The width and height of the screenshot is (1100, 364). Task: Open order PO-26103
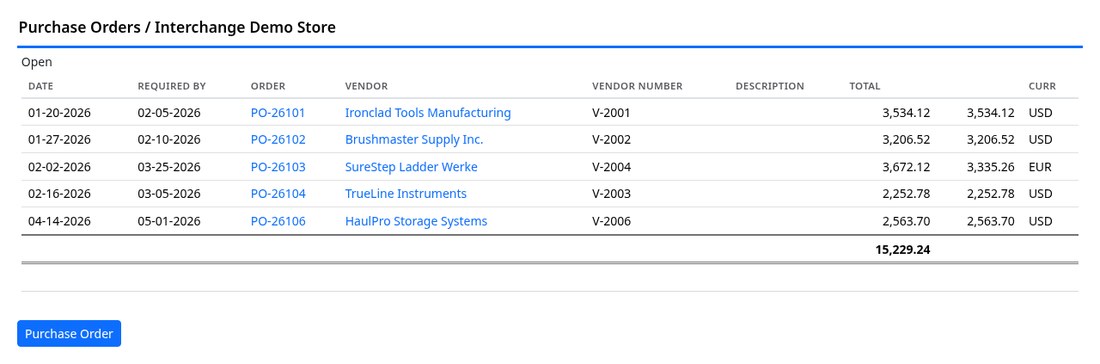click(x=278, y=167)
